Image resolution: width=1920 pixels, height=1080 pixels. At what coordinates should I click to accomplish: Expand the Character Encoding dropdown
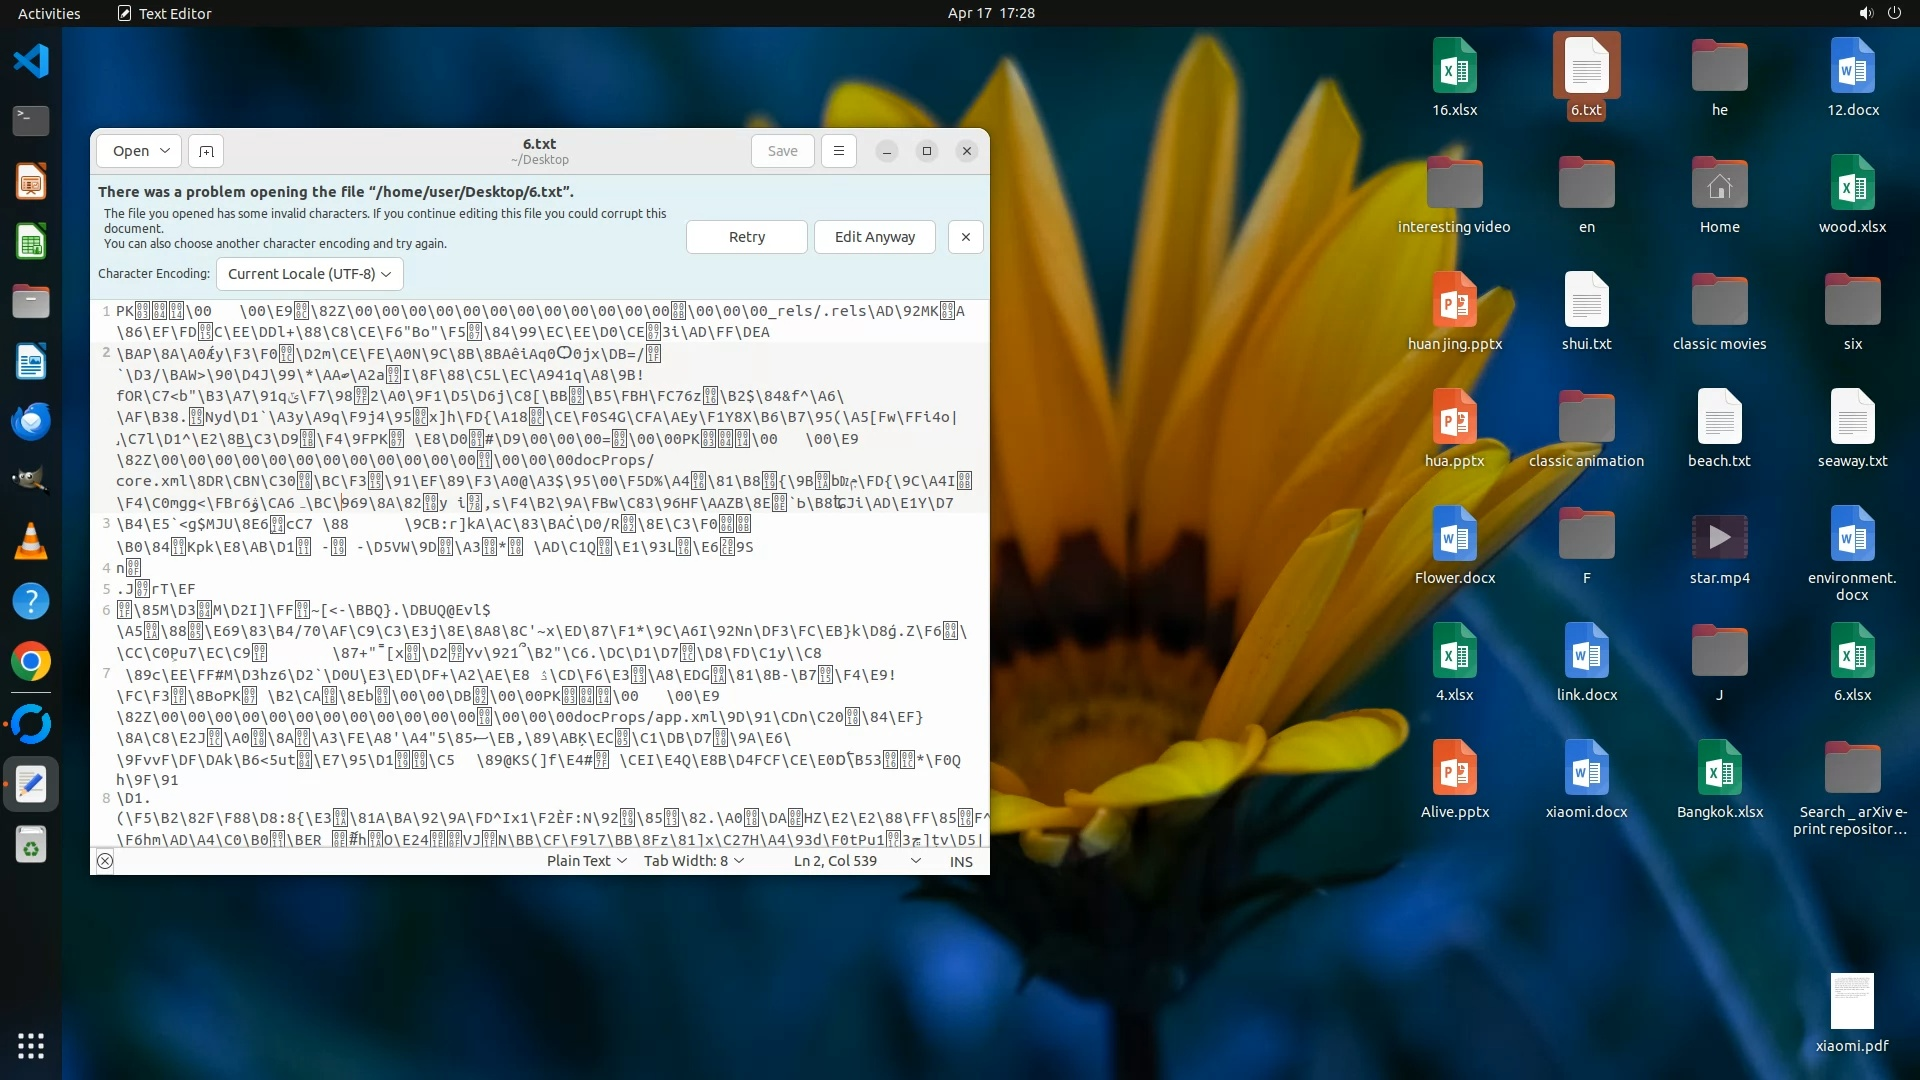tap(309, 274)
